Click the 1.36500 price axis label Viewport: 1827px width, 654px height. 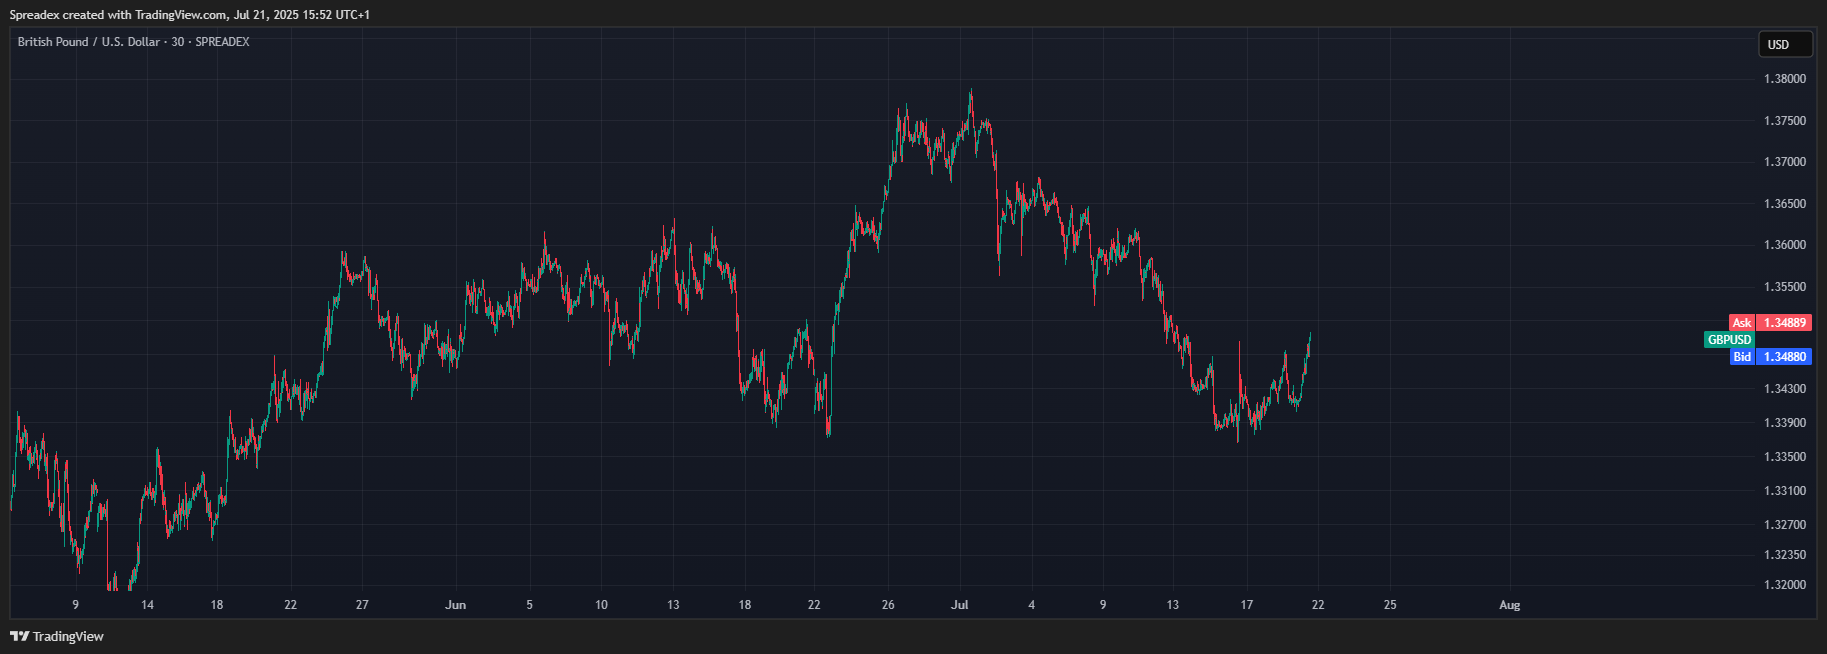[1785, 204]
